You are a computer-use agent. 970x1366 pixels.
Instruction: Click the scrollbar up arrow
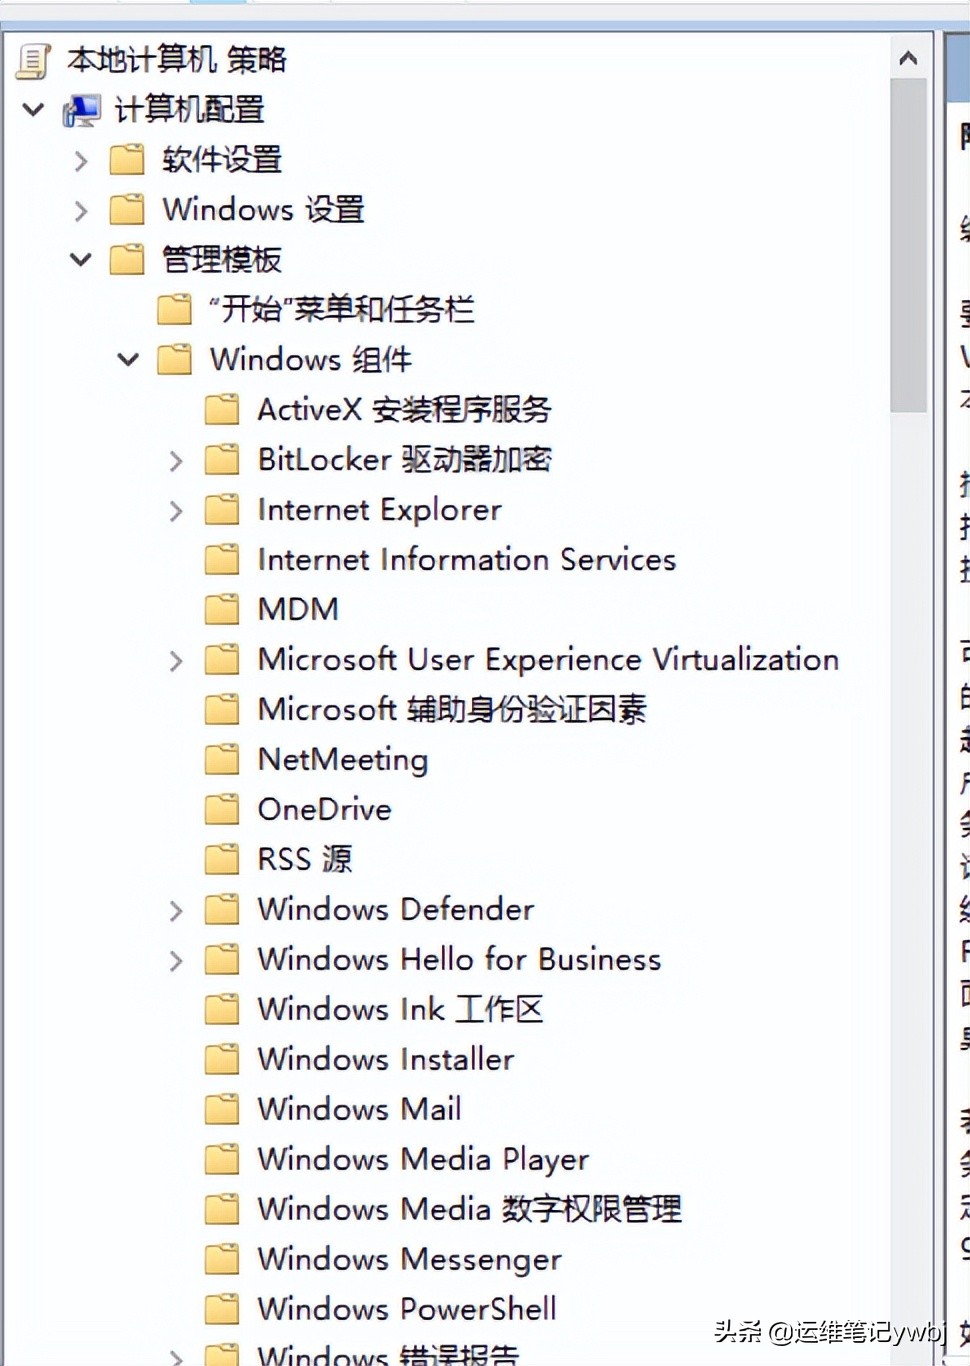coord(908,57)
